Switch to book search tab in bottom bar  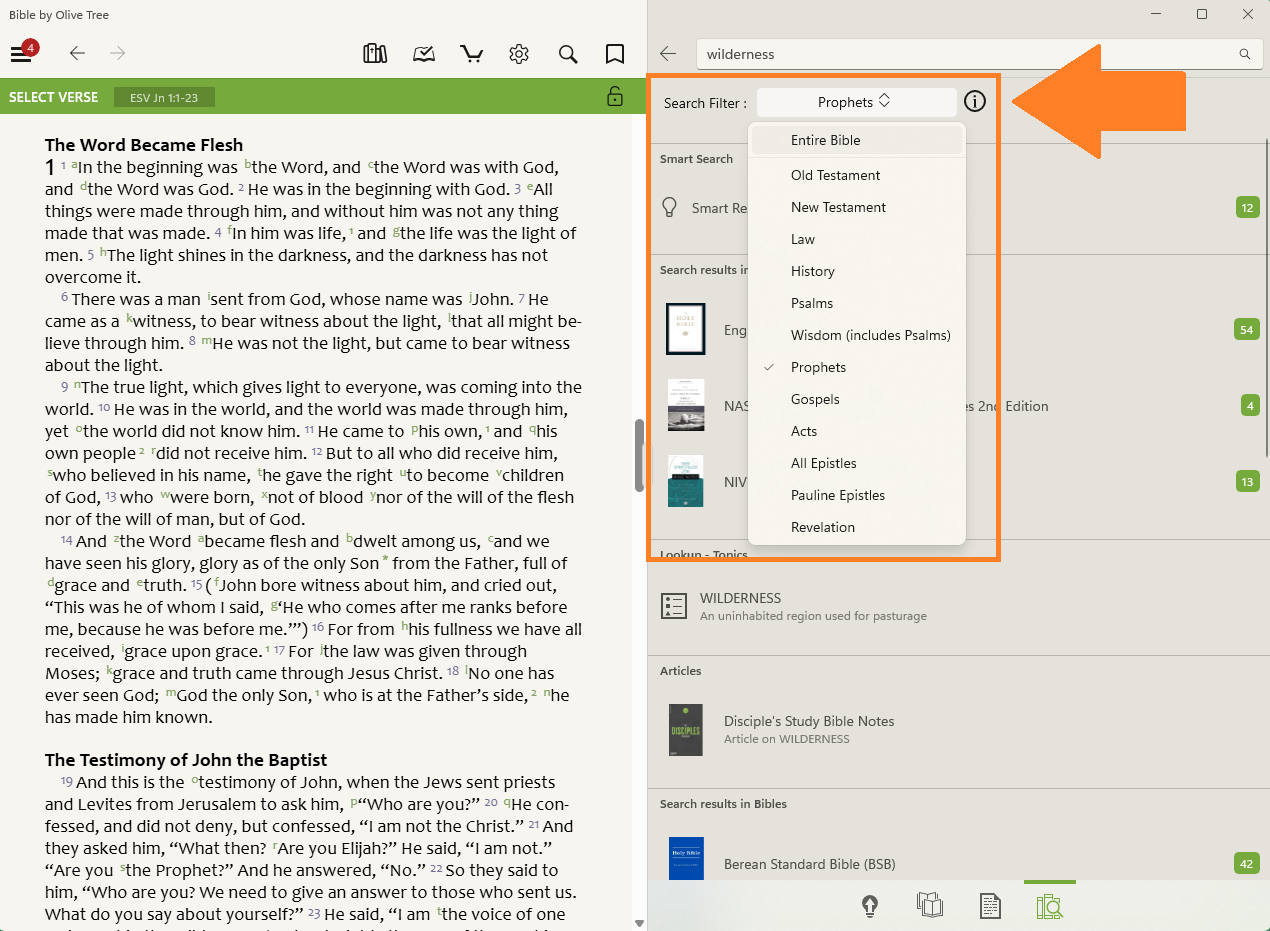(1049, 906)
